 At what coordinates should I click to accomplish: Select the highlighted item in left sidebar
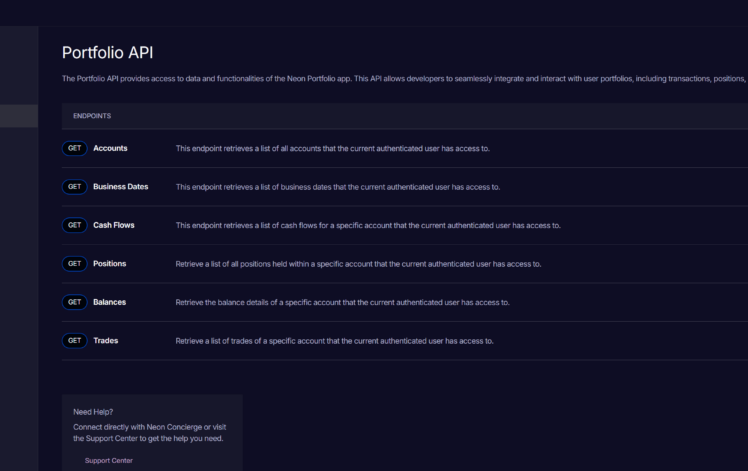(x=19, y=115)
